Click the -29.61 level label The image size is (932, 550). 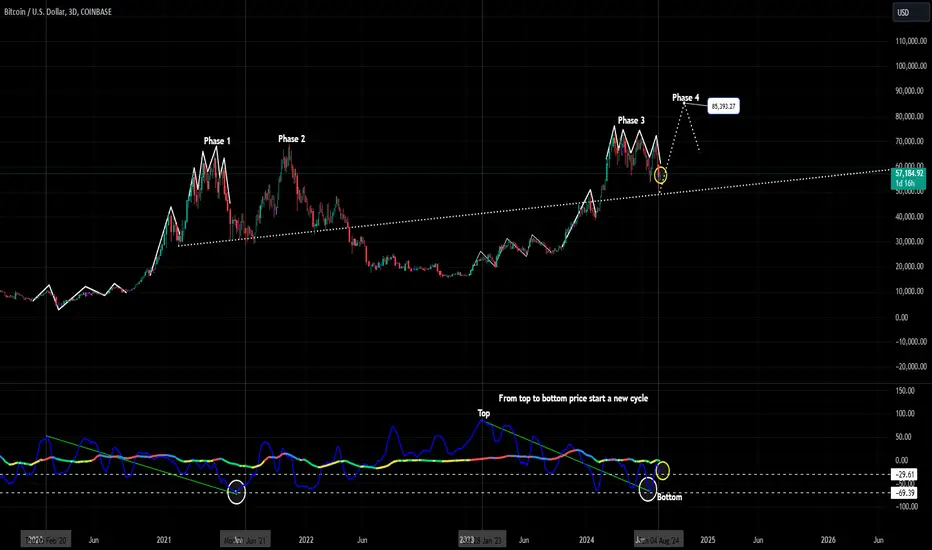pos(905,474)
